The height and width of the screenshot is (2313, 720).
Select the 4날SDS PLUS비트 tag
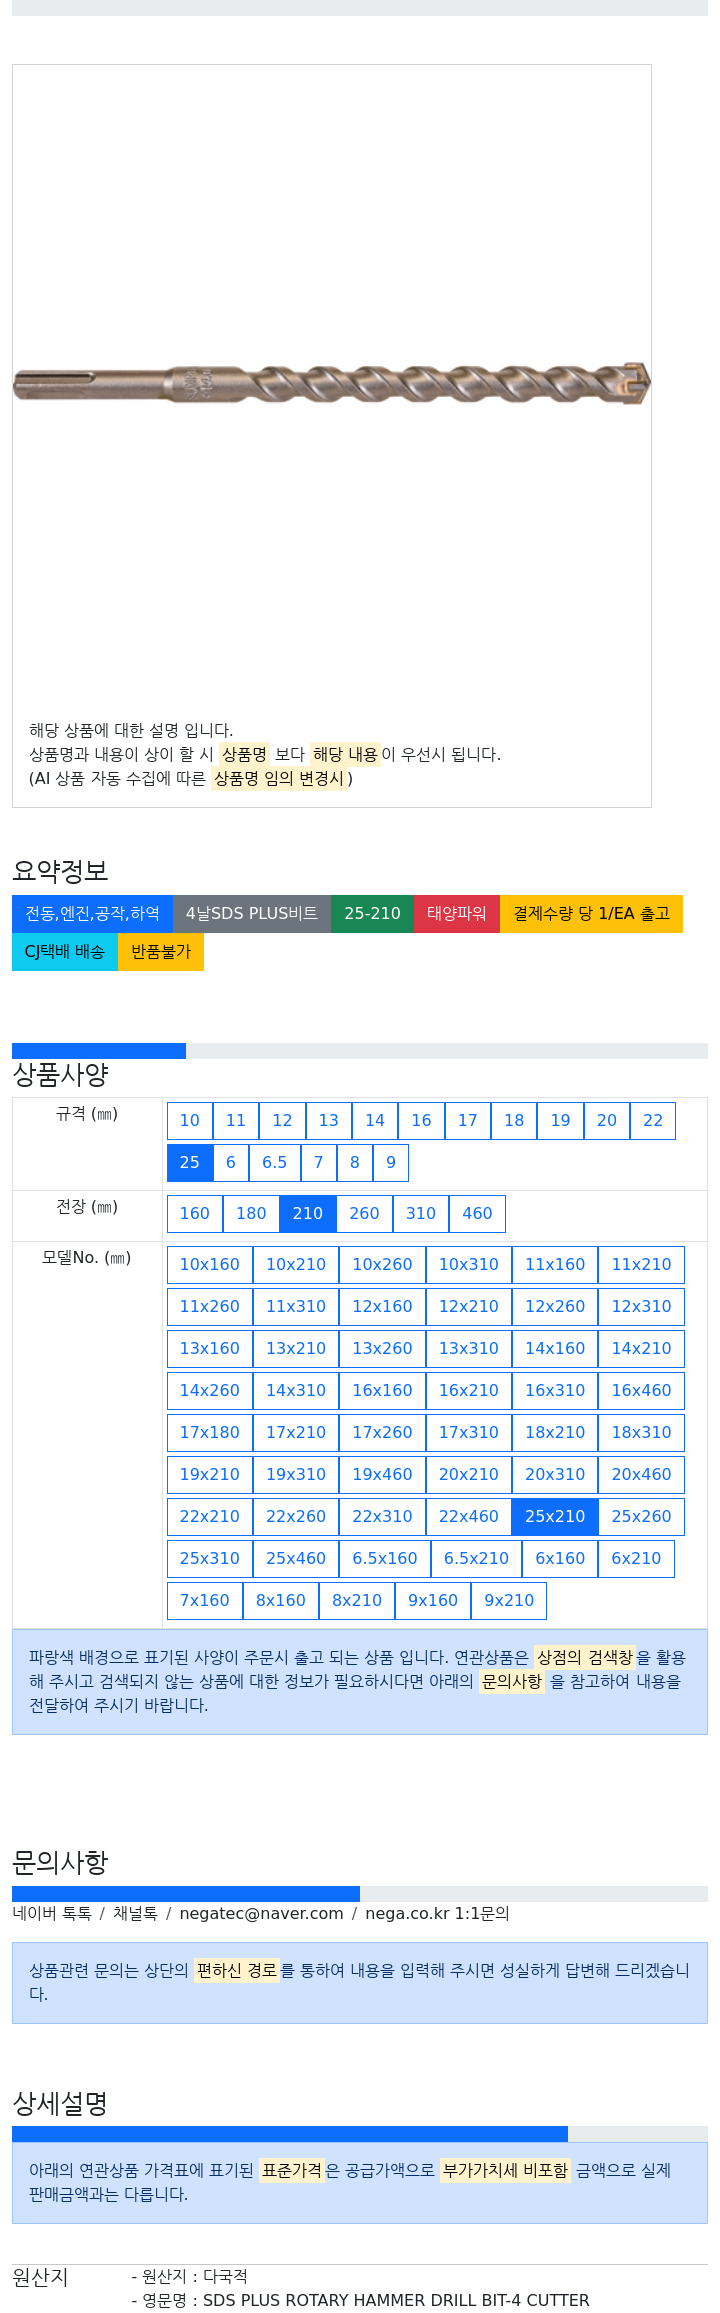(252, 914)
